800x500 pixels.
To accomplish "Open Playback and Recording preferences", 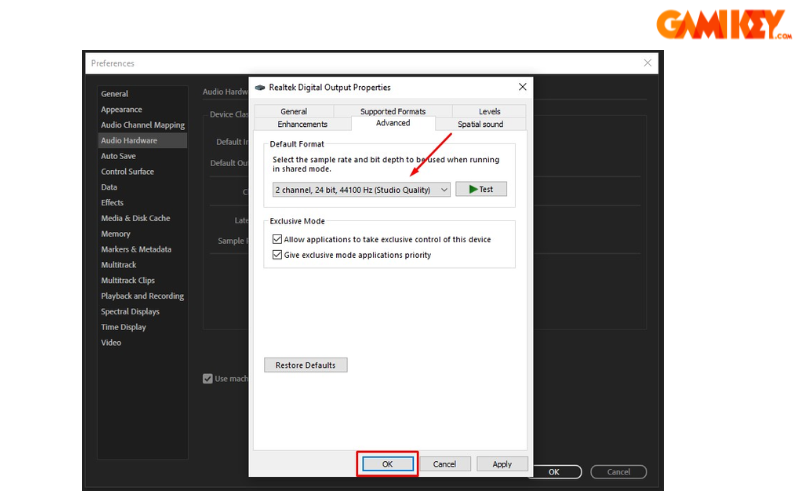I will (x=142, y=296).
